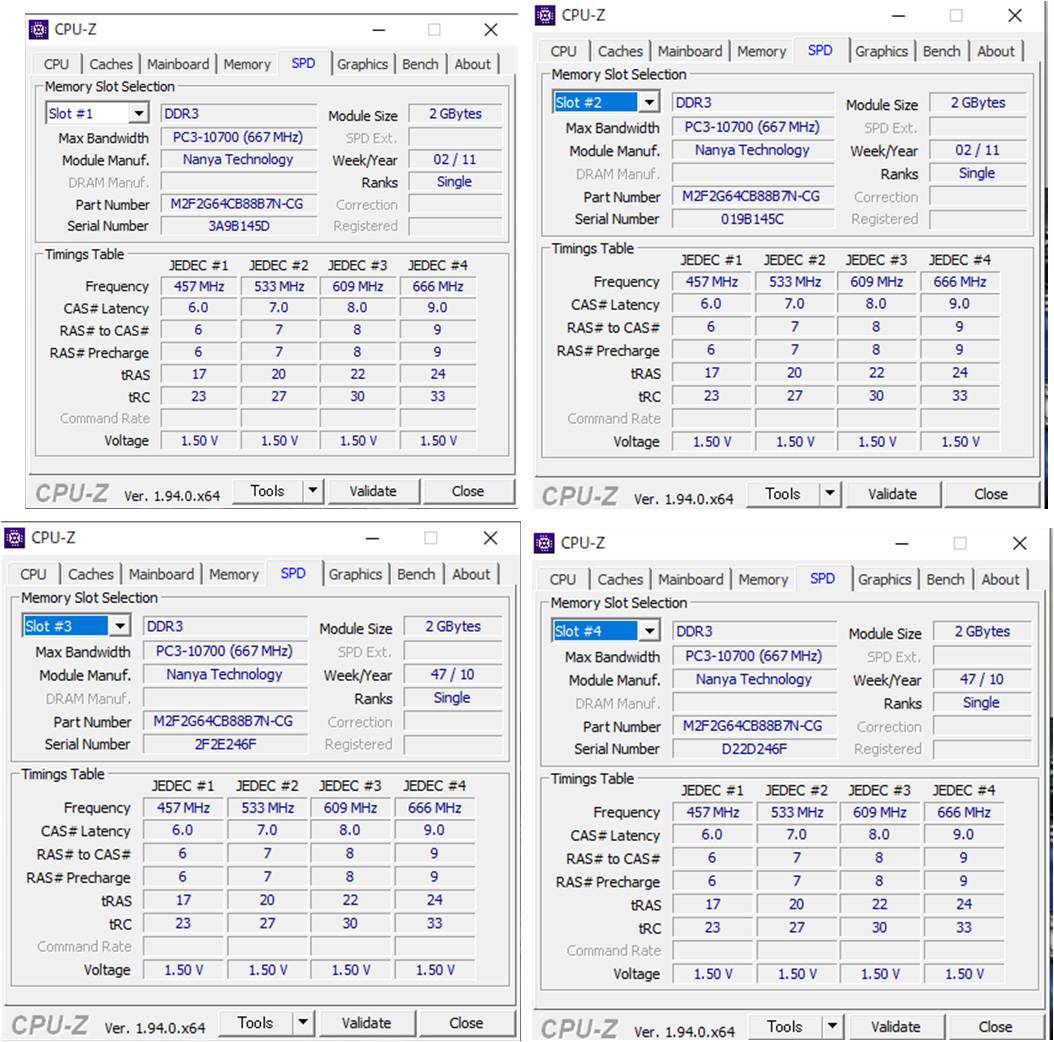
Task: Expand Tools dropdown arrow in Slot #1 window
Action: pyautogui.click(x=313, y=491)
